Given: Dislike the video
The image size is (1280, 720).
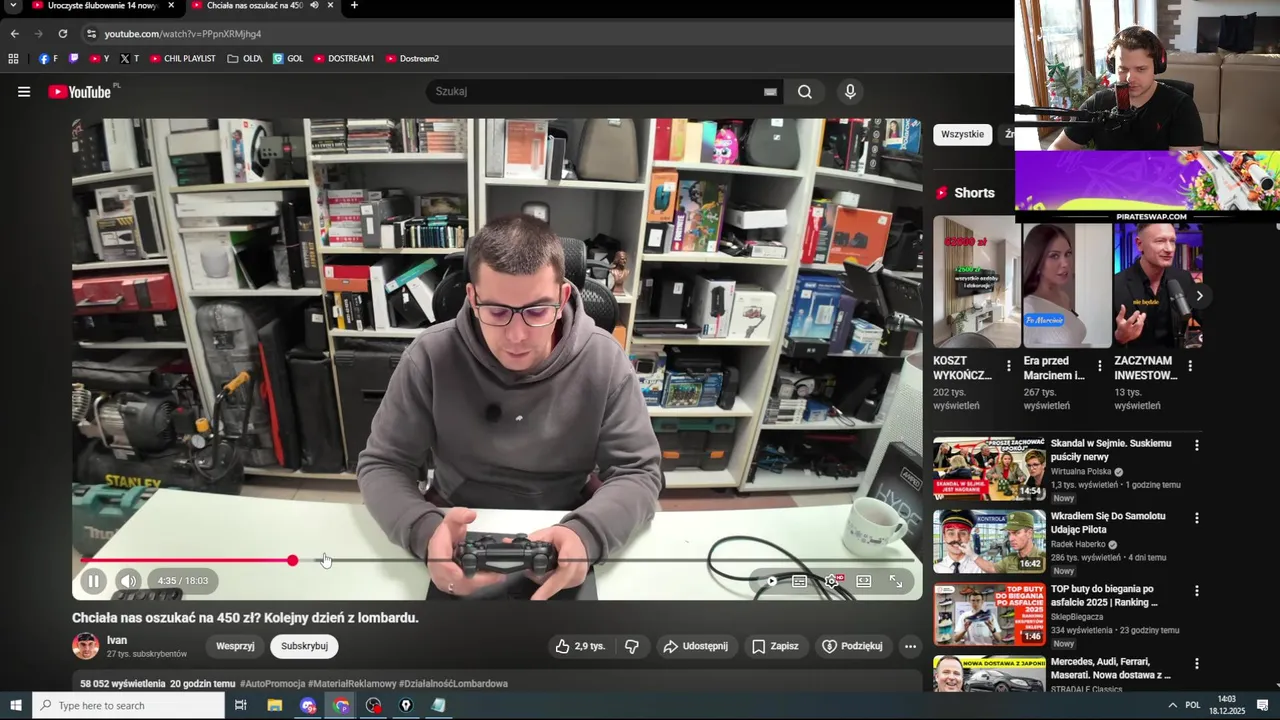Looking at the screenshot, I should (632, 646).
